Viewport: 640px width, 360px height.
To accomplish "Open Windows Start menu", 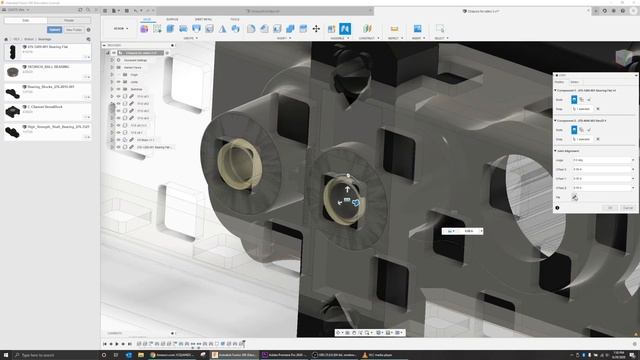I will point(6,355).
